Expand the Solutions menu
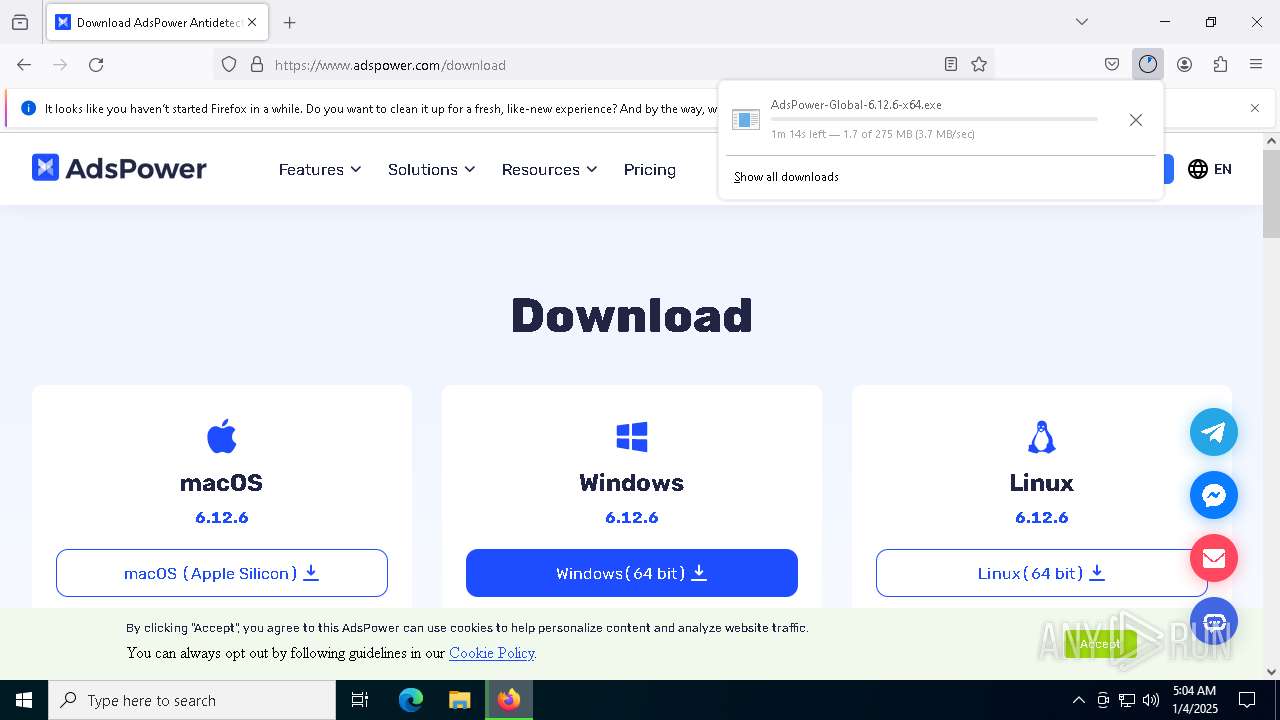This screenshot has height=720, width=1280. 432,169
